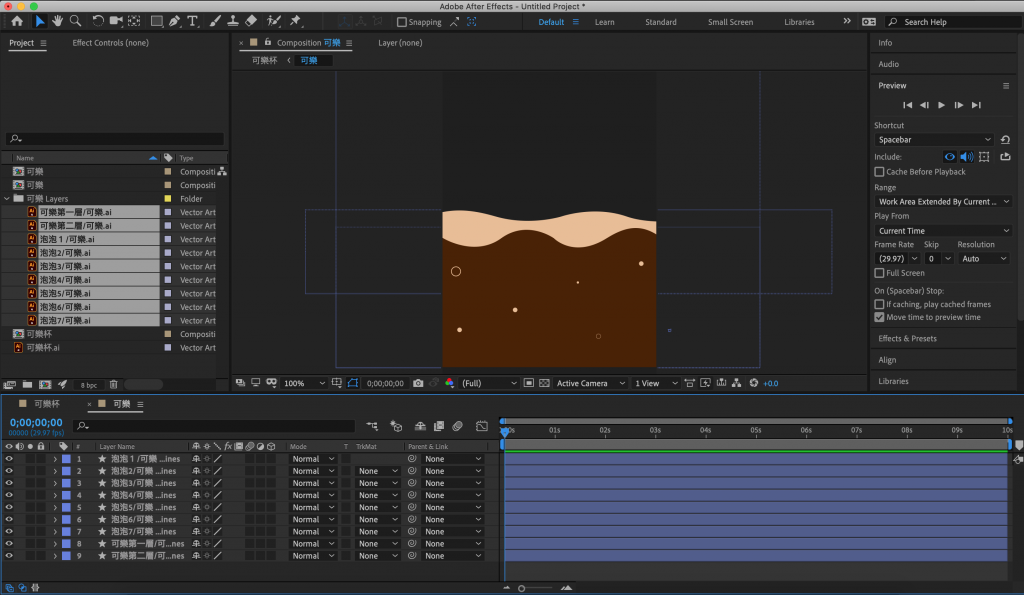Select the Puppet Pin tool
1024x595 pixels.
pos(296,21)
